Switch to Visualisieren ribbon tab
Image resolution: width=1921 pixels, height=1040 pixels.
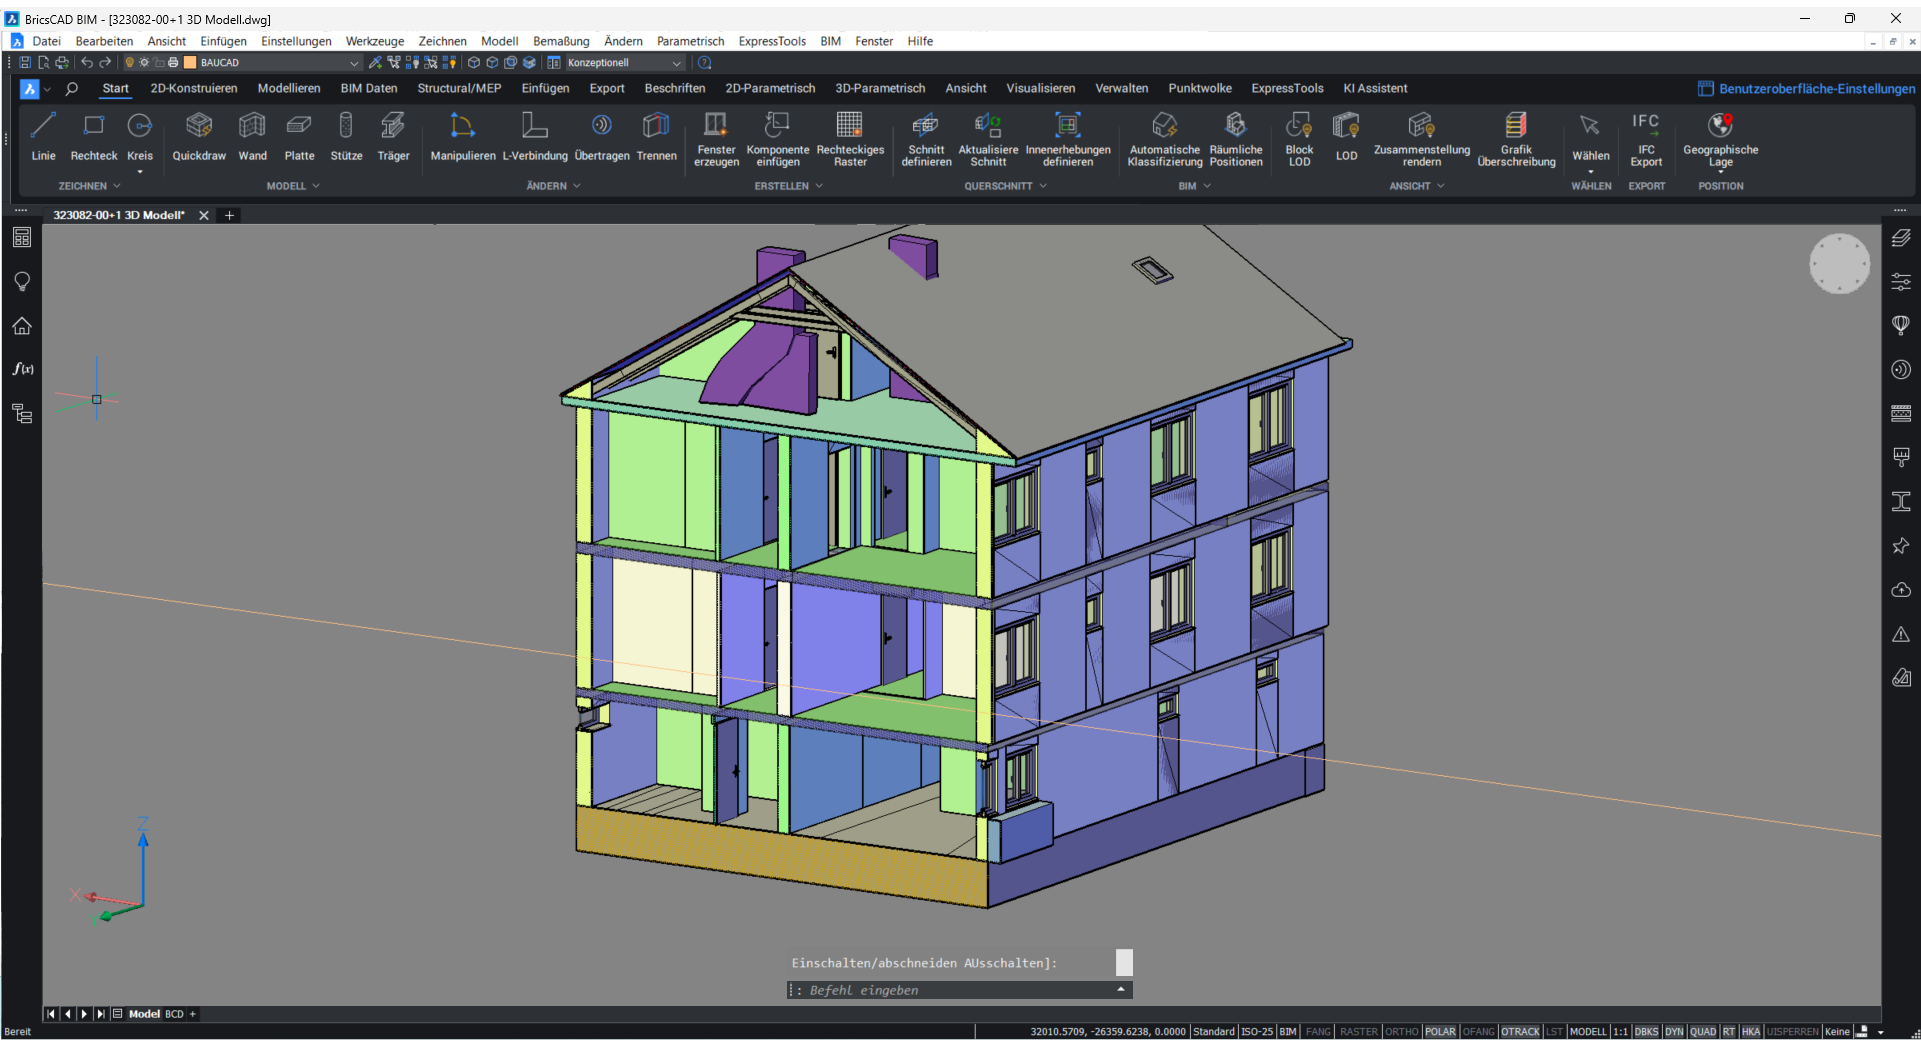[1040, 88]
